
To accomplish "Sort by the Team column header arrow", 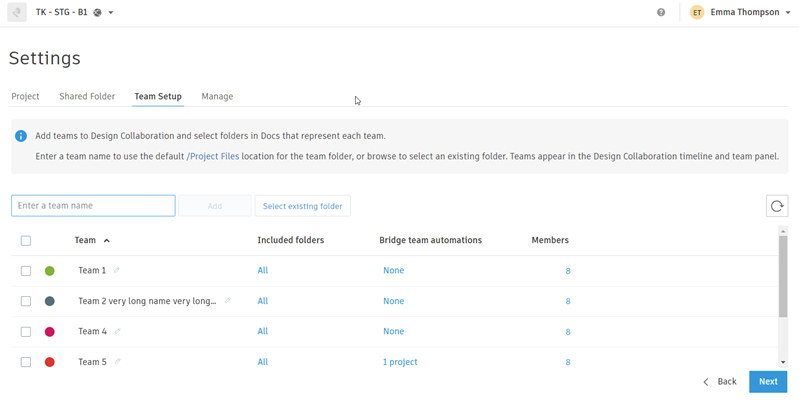I will tap(107, 240).
